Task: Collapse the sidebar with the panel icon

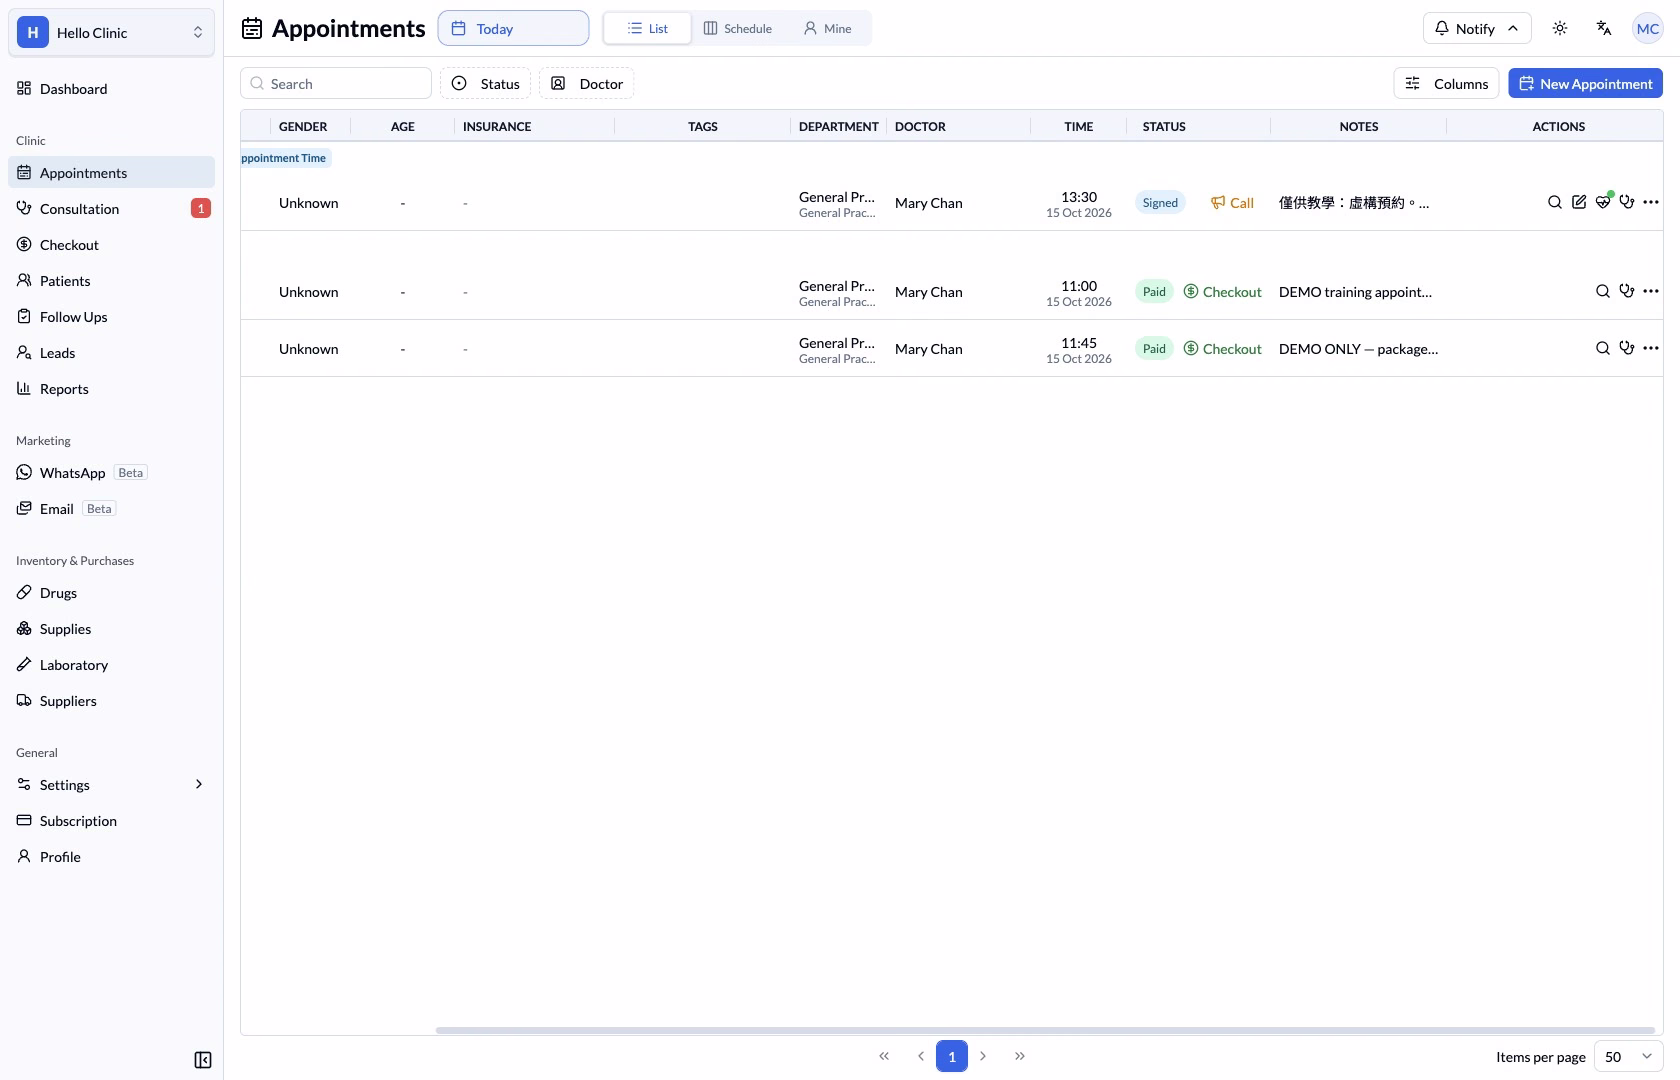Action: pyautogui.click(x=203, y=1060)
